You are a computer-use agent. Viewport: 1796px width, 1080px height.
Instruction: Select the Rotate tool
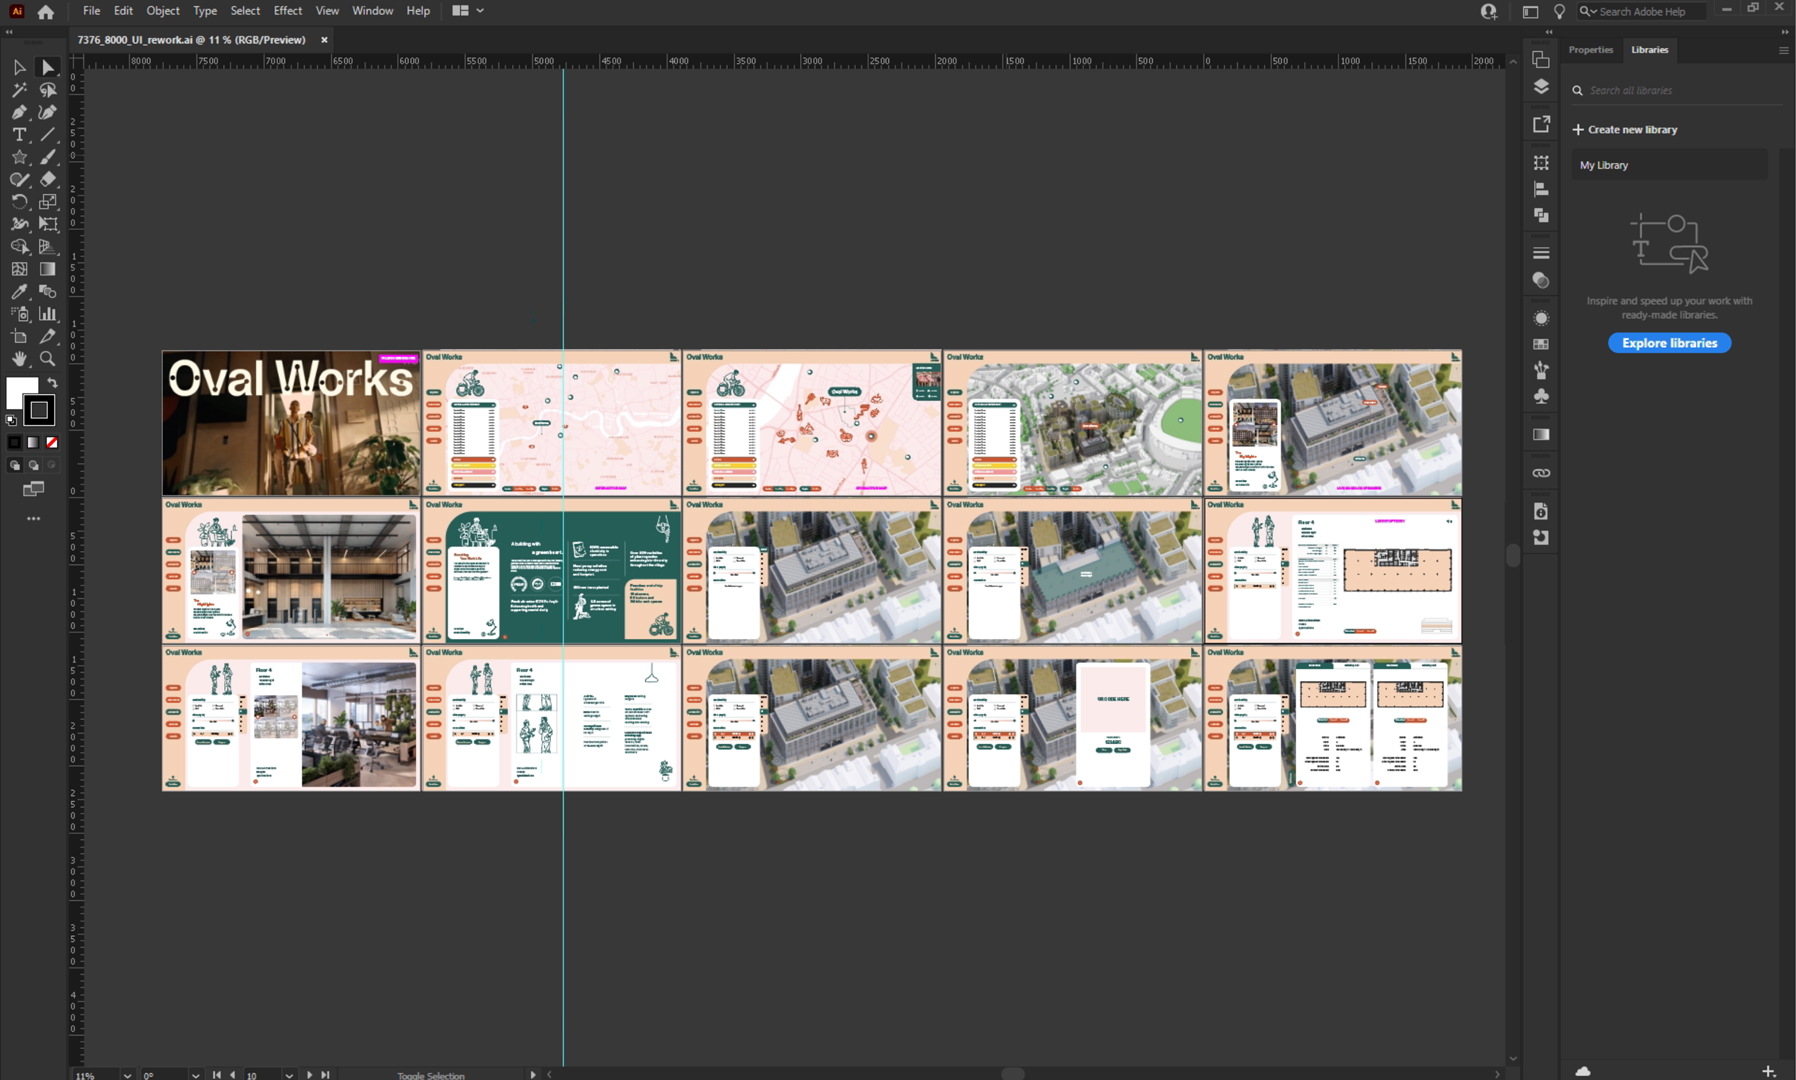point(19,201)
